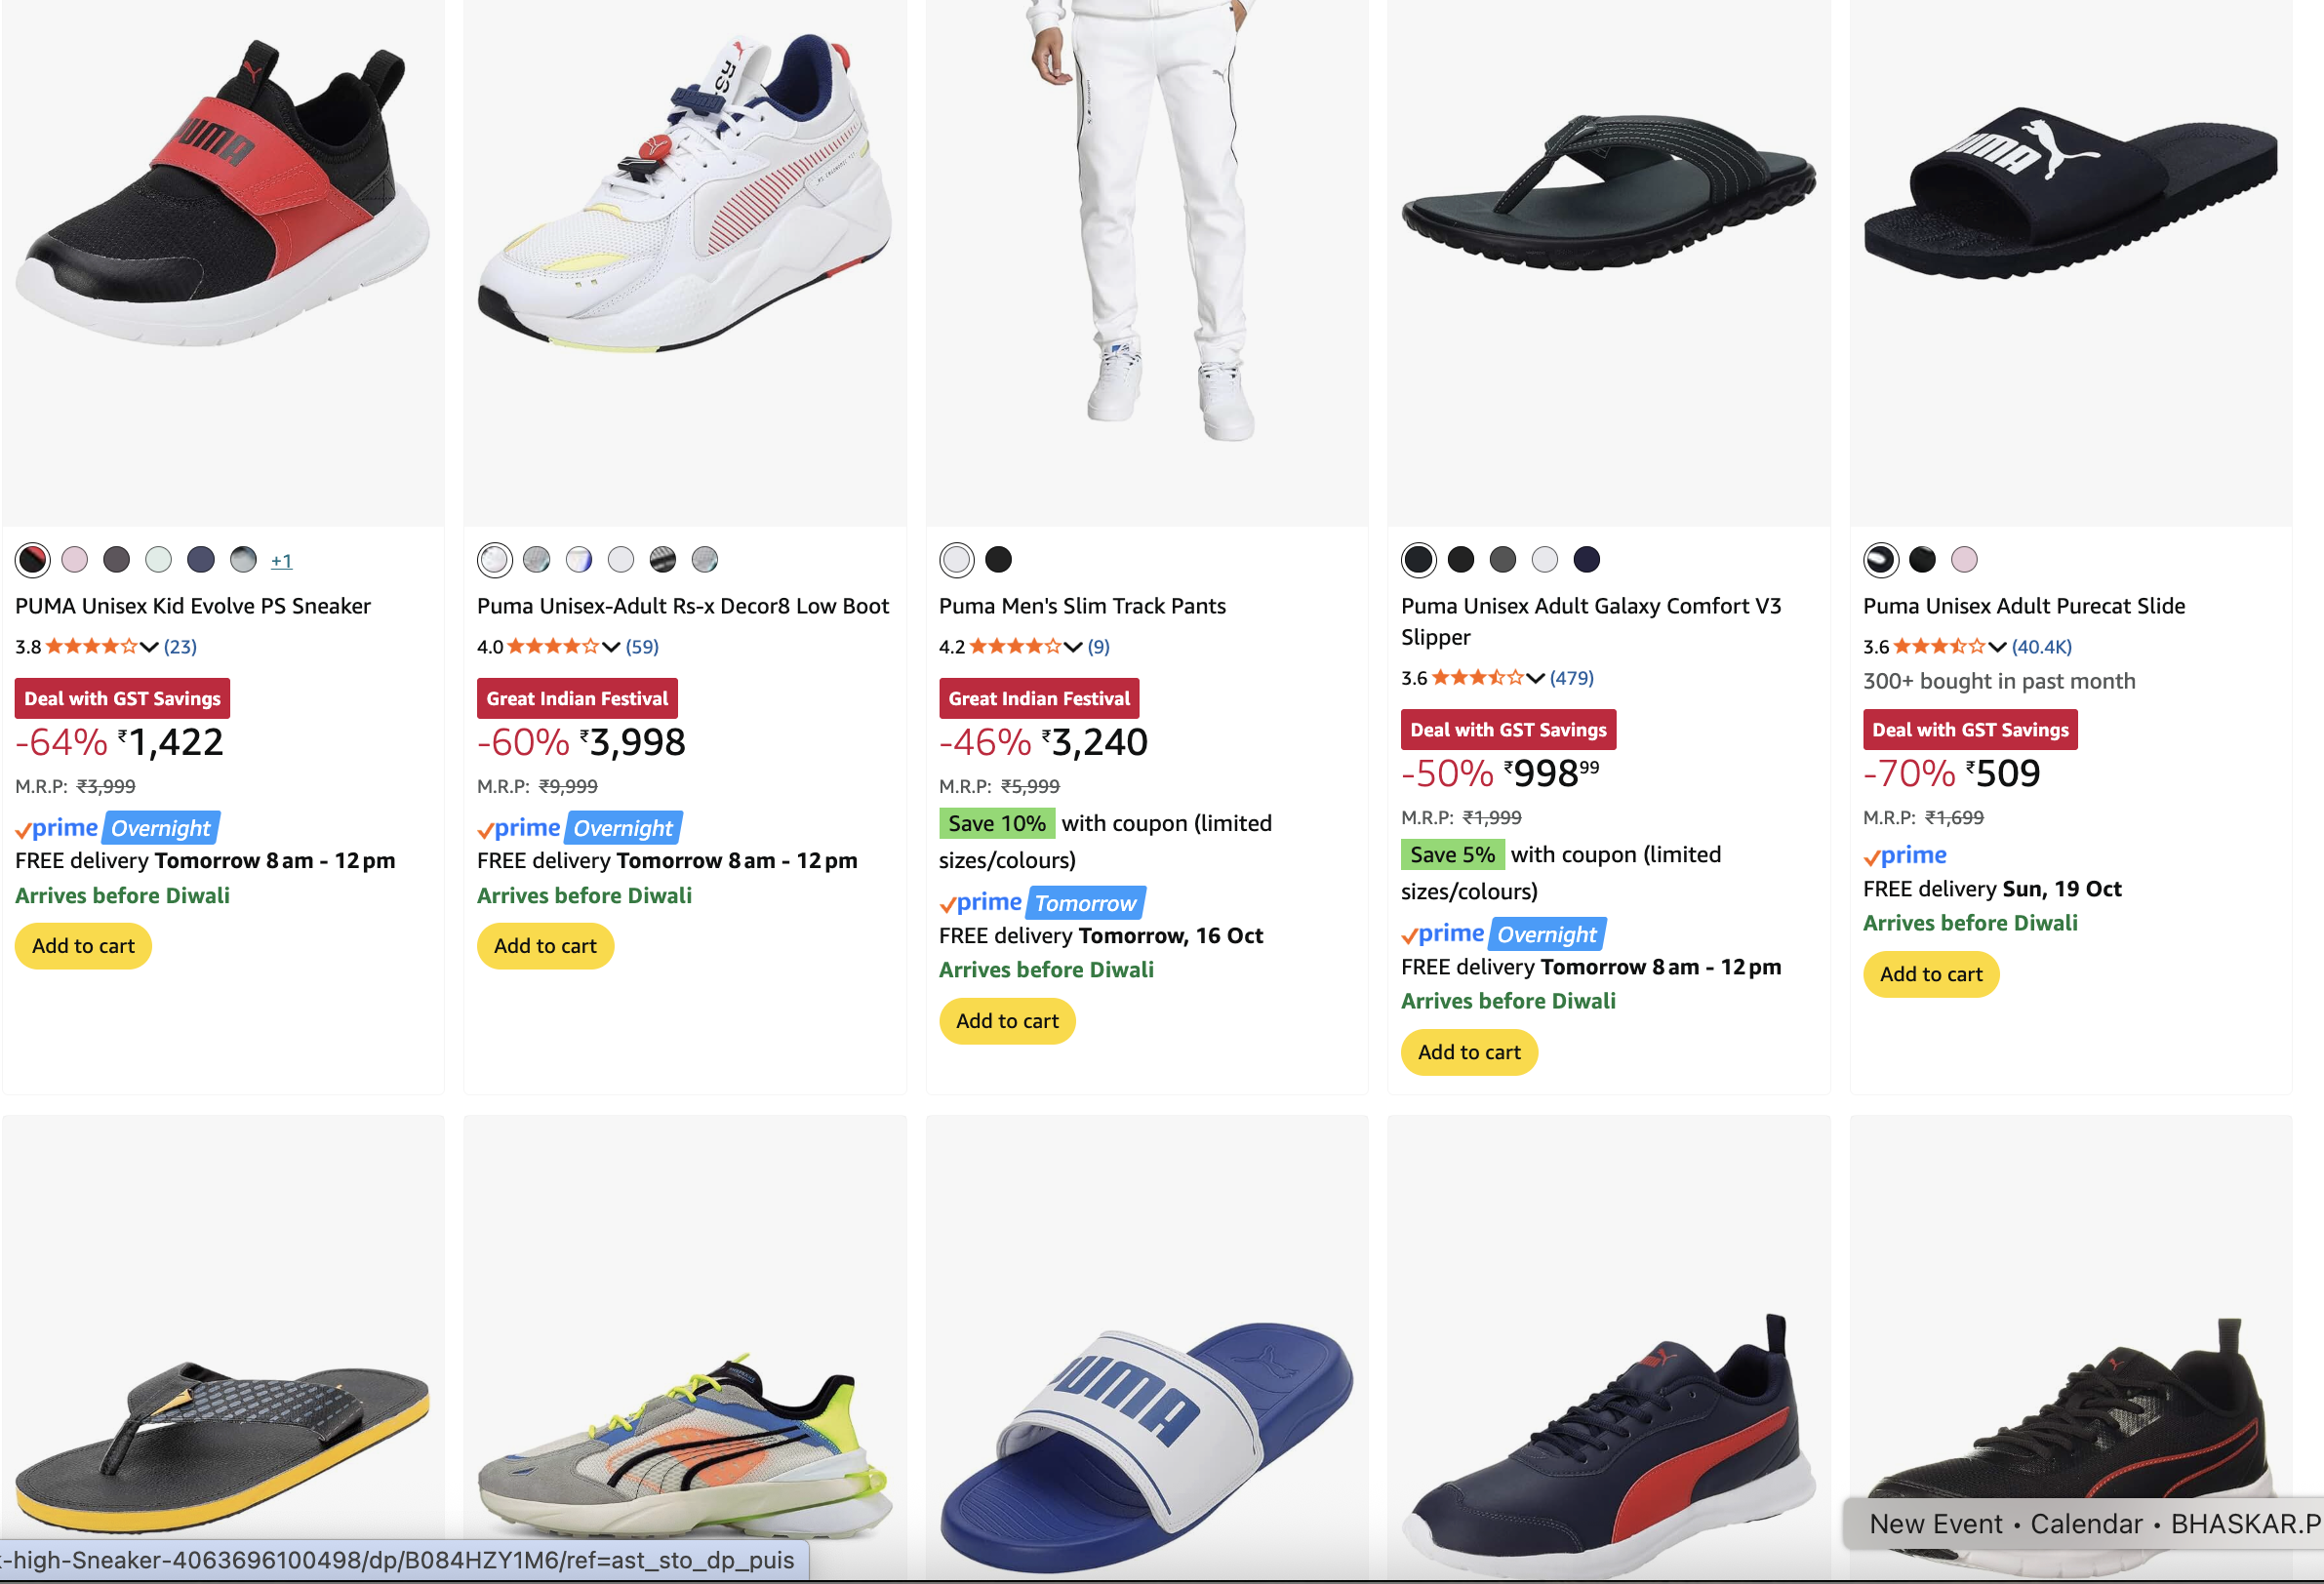Select pink colour swatch for Evolve PS Sneaker
2324x1584 pixels.
click(75, 560)
